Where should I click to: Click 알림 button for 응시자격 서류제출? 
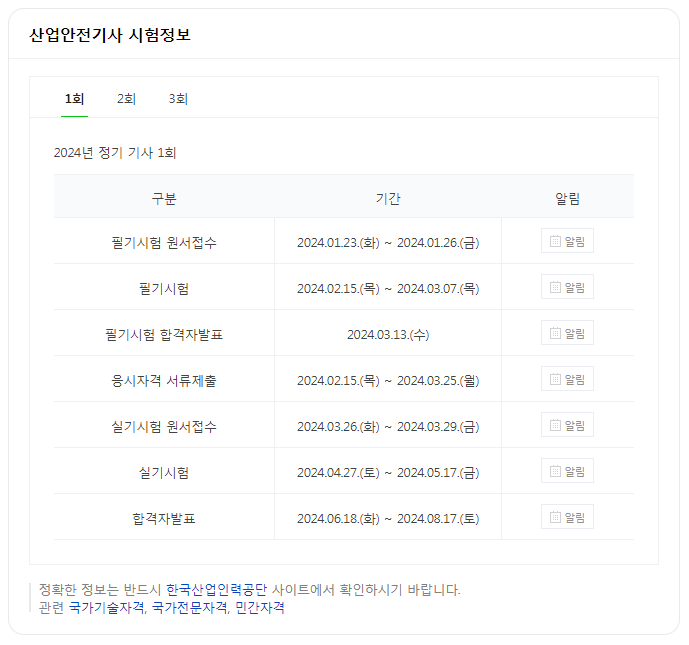tap(567, 379)
